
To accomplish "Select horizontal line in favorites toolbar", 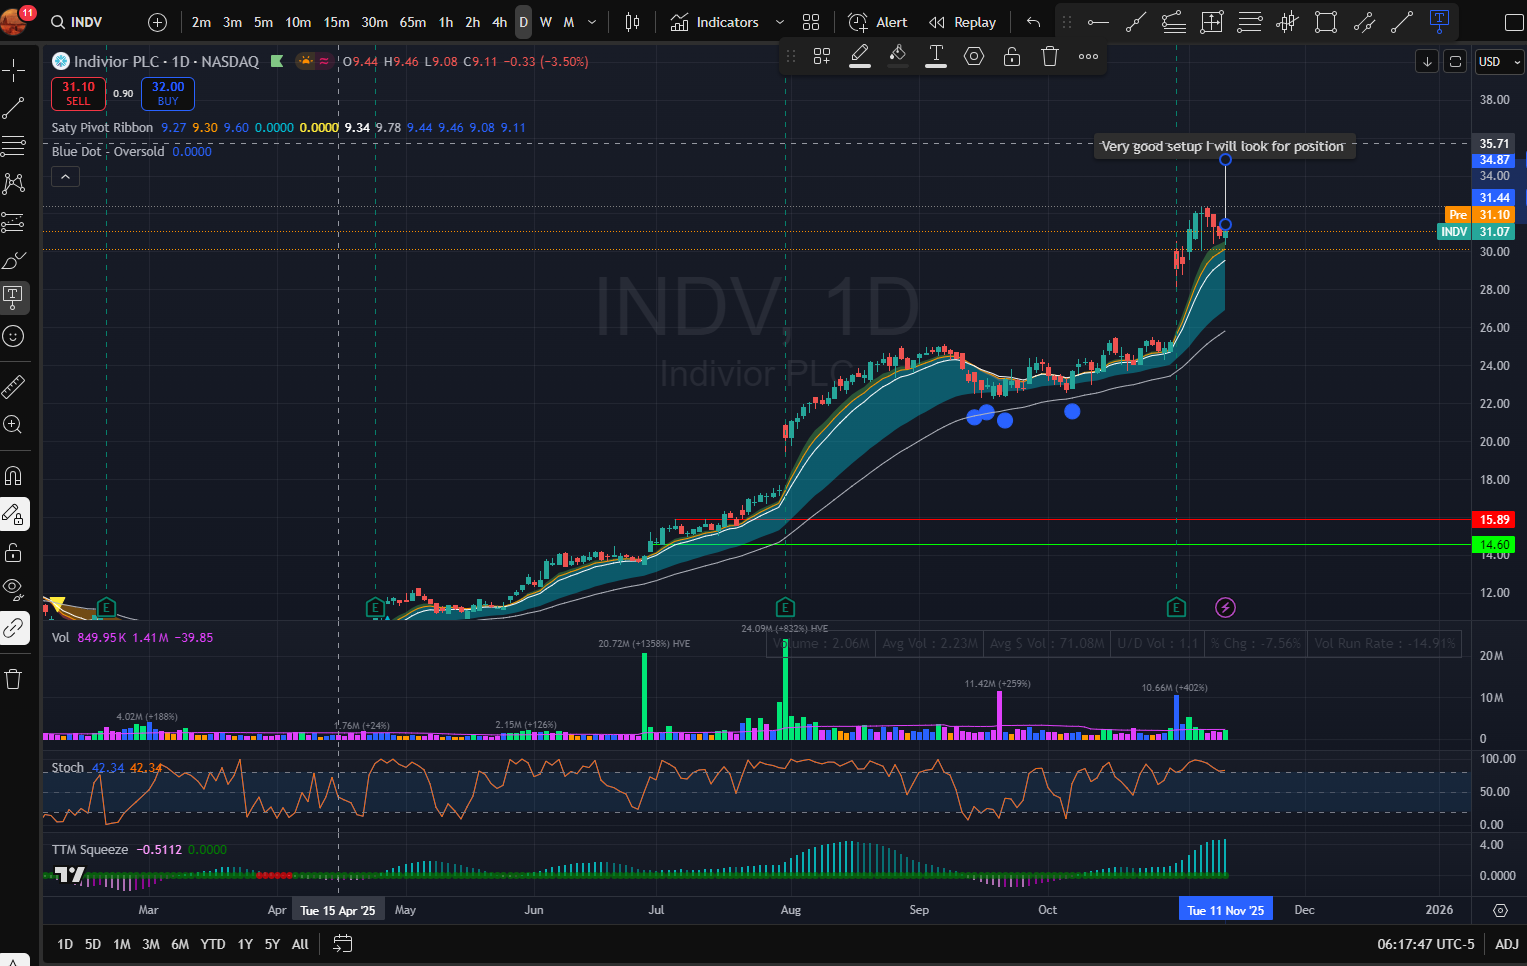I will [x=1098, y=21].
